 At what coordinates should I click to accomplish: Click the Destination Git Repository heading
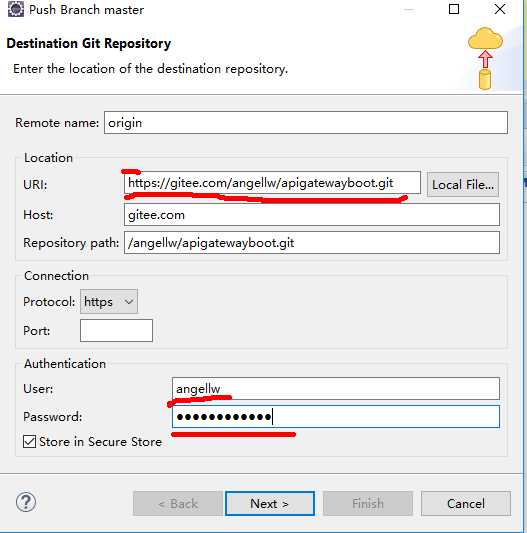[89, 44]
